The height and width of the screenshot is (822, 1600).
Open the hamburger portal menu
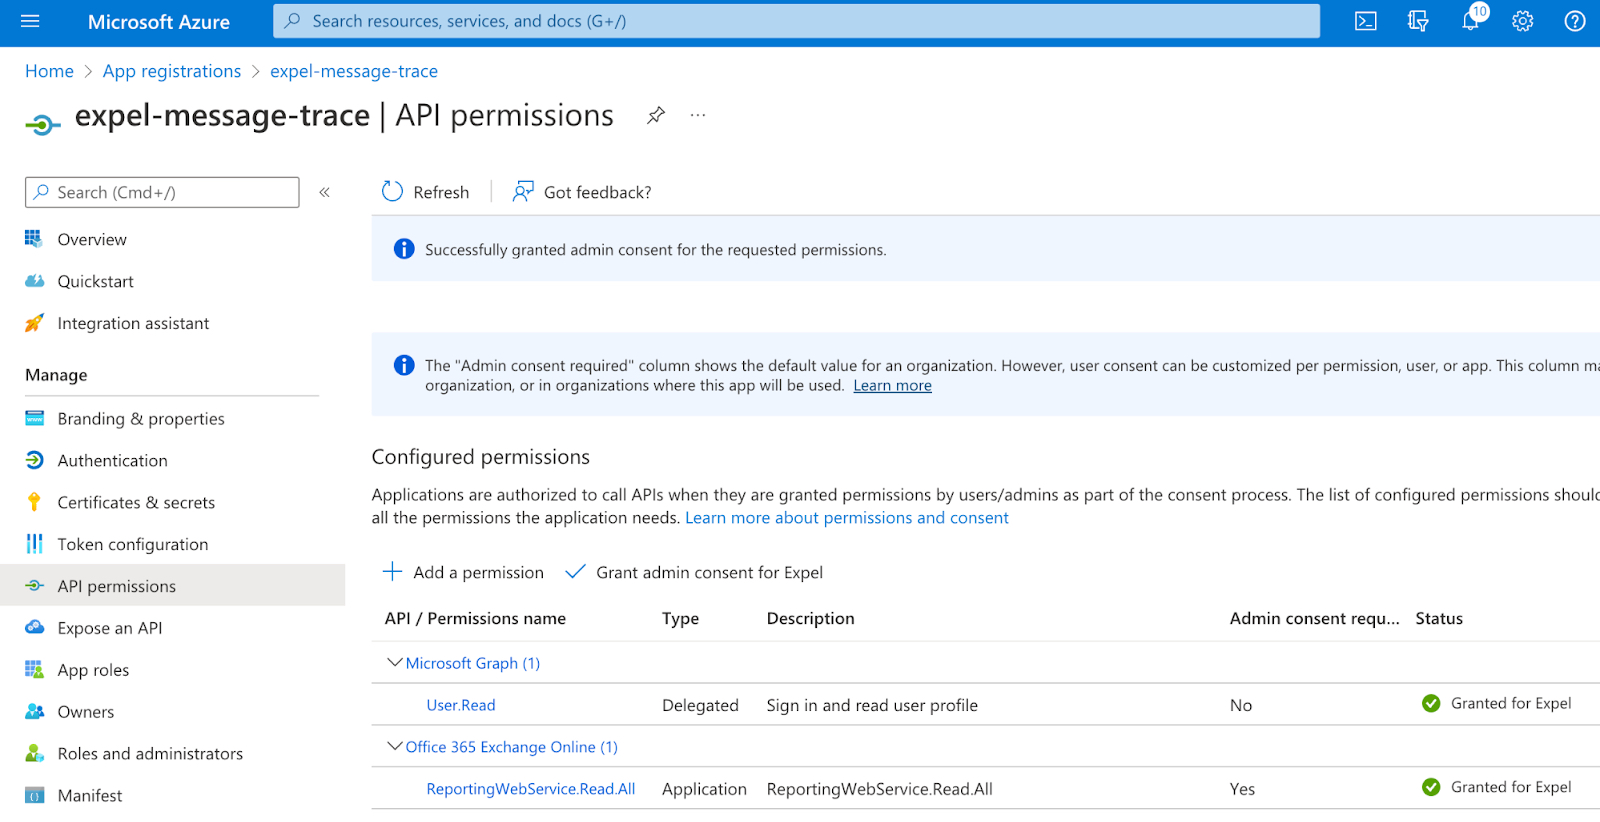pos(30,21)
